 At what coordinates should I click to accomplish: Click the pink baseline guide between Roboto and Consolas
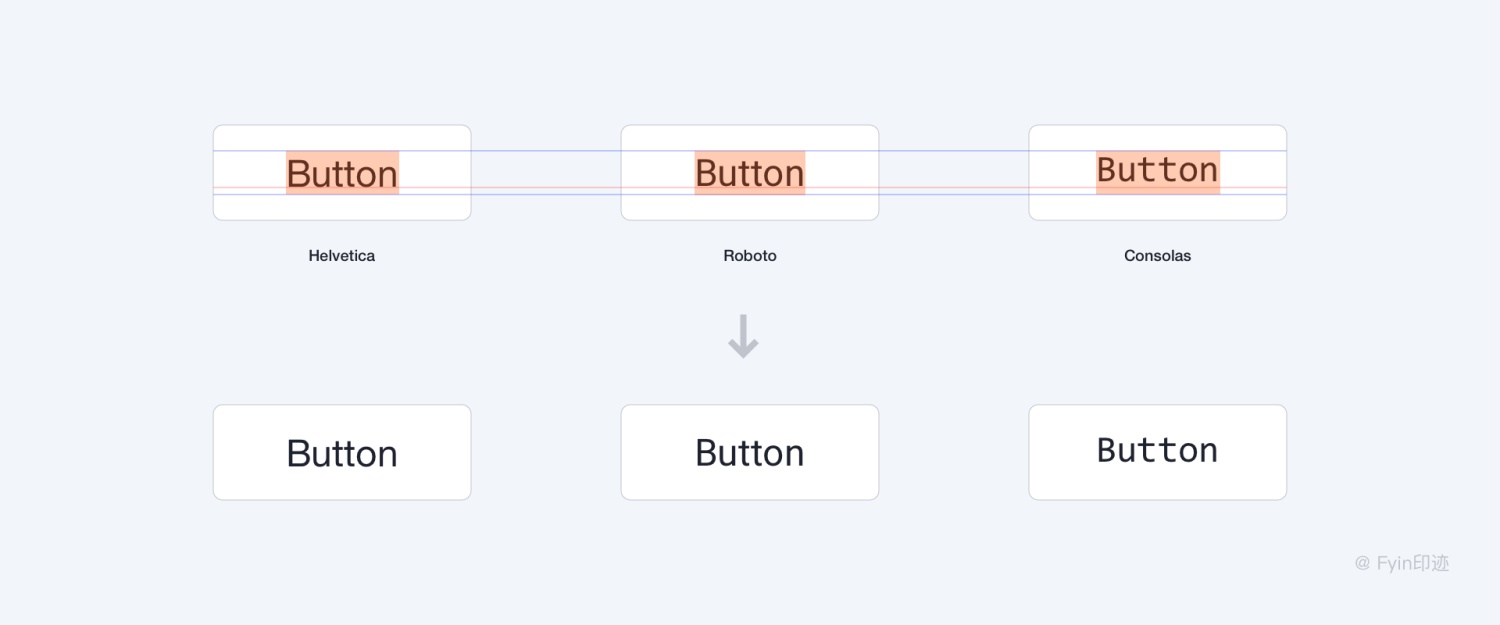(954, 187)
